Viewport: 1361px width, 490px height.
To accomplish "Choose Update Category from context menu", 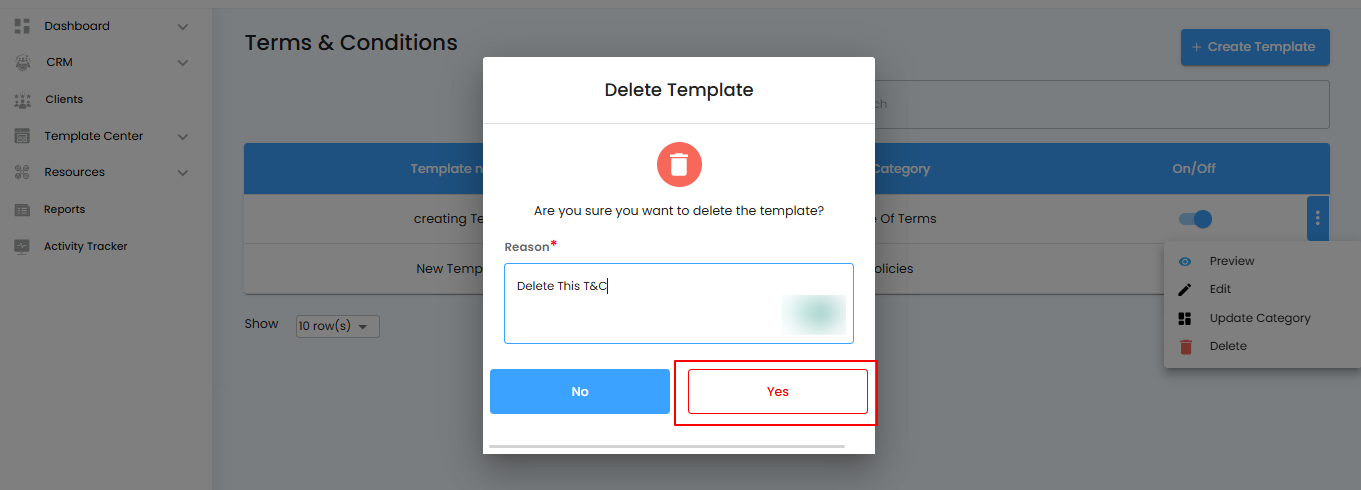I will tap(1259, 318).
